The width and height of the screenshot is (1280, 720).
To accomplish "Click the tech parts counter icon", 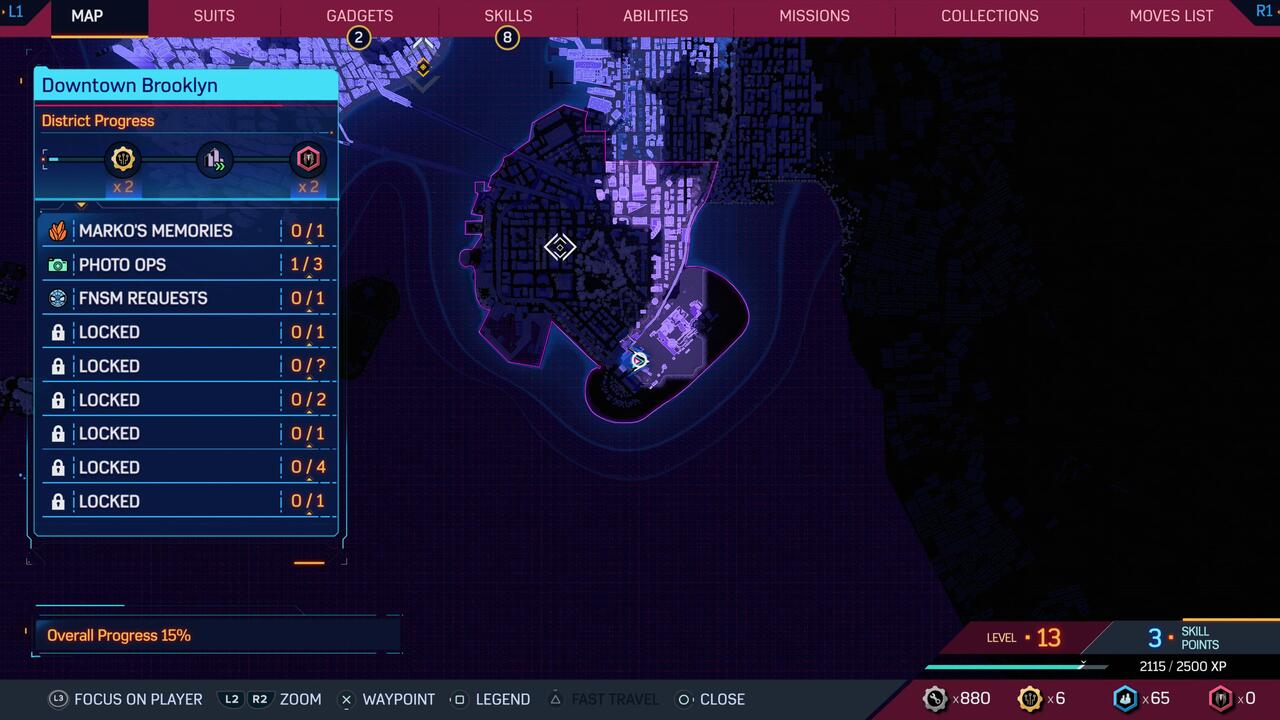I will coord(934,699).
